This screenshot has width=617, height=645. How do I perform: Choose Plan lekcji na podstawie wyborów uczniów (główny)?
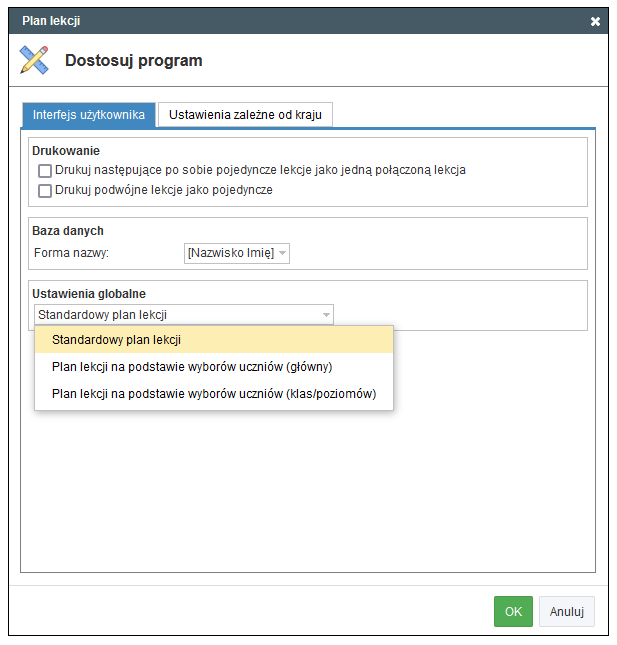[x=214, y=367]
